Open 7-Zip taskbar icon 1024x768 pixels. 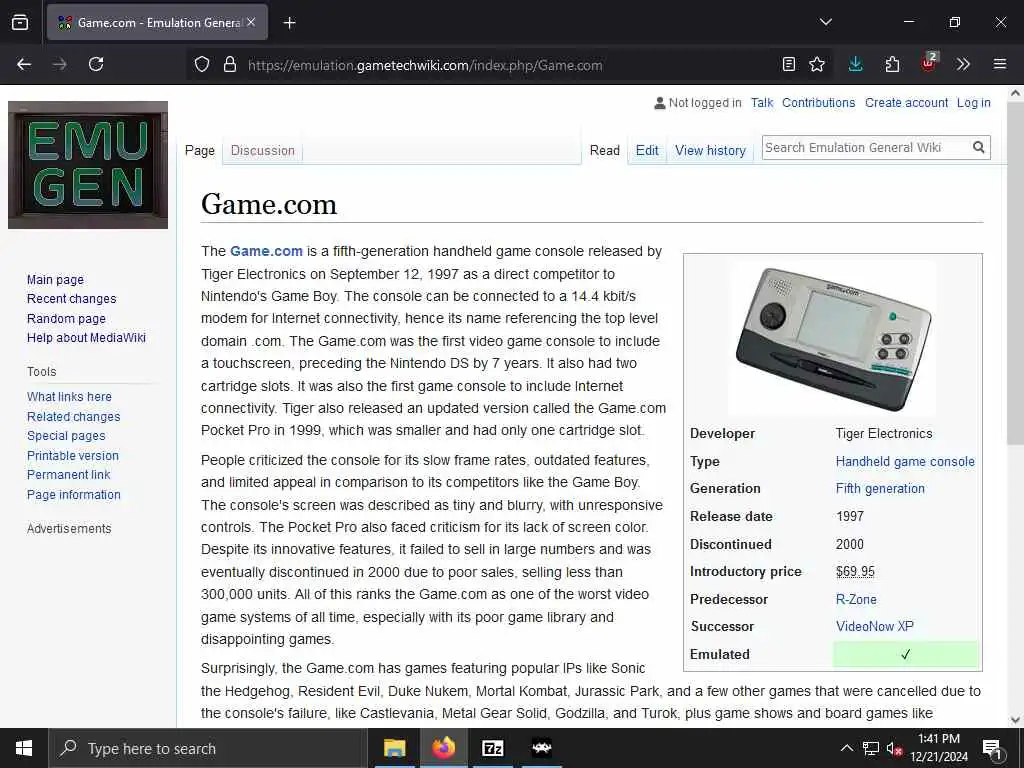pos(492,748)
